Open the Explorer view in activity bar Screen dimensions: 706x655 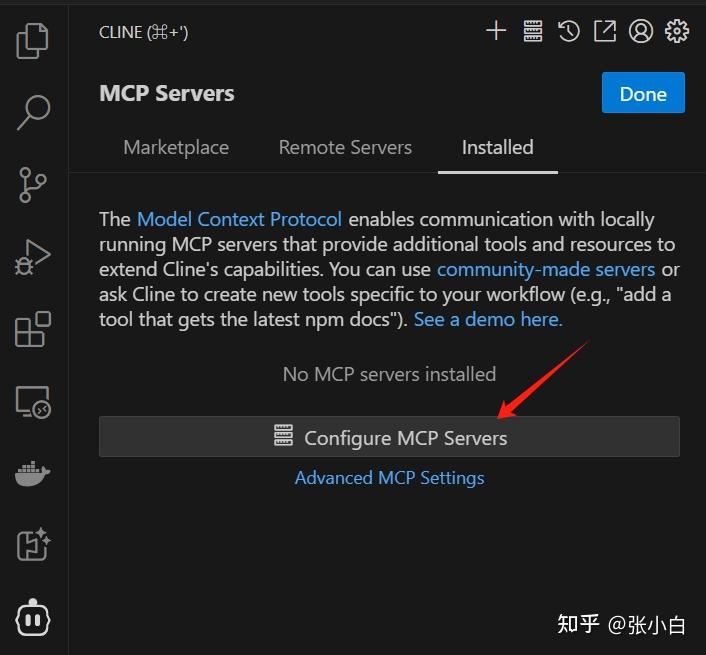[32, 41]
